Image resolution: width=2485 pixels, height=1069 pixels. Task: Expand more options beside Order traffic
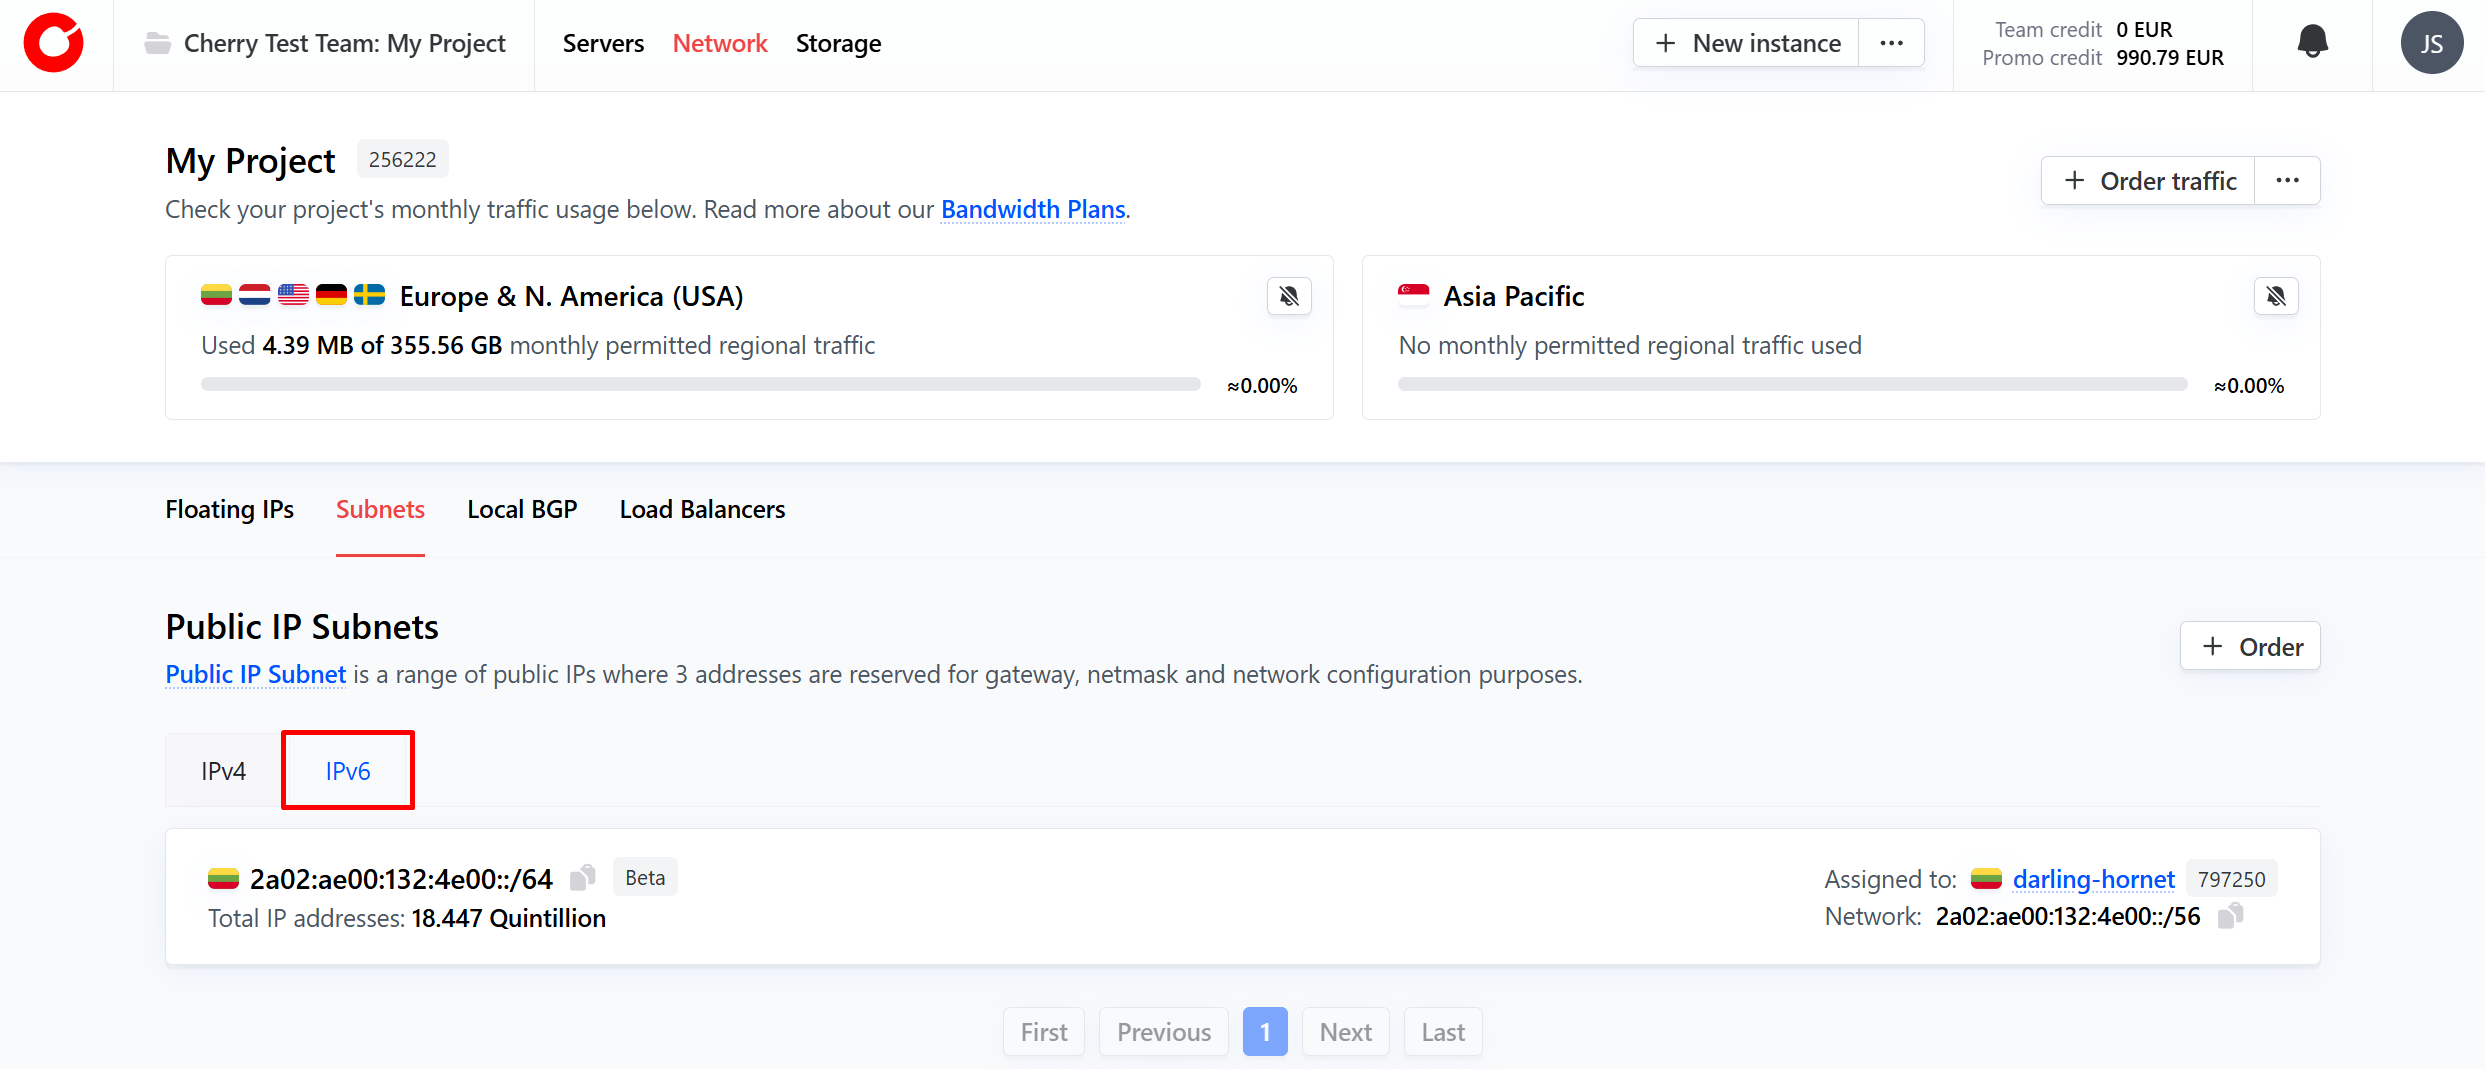2287,181
